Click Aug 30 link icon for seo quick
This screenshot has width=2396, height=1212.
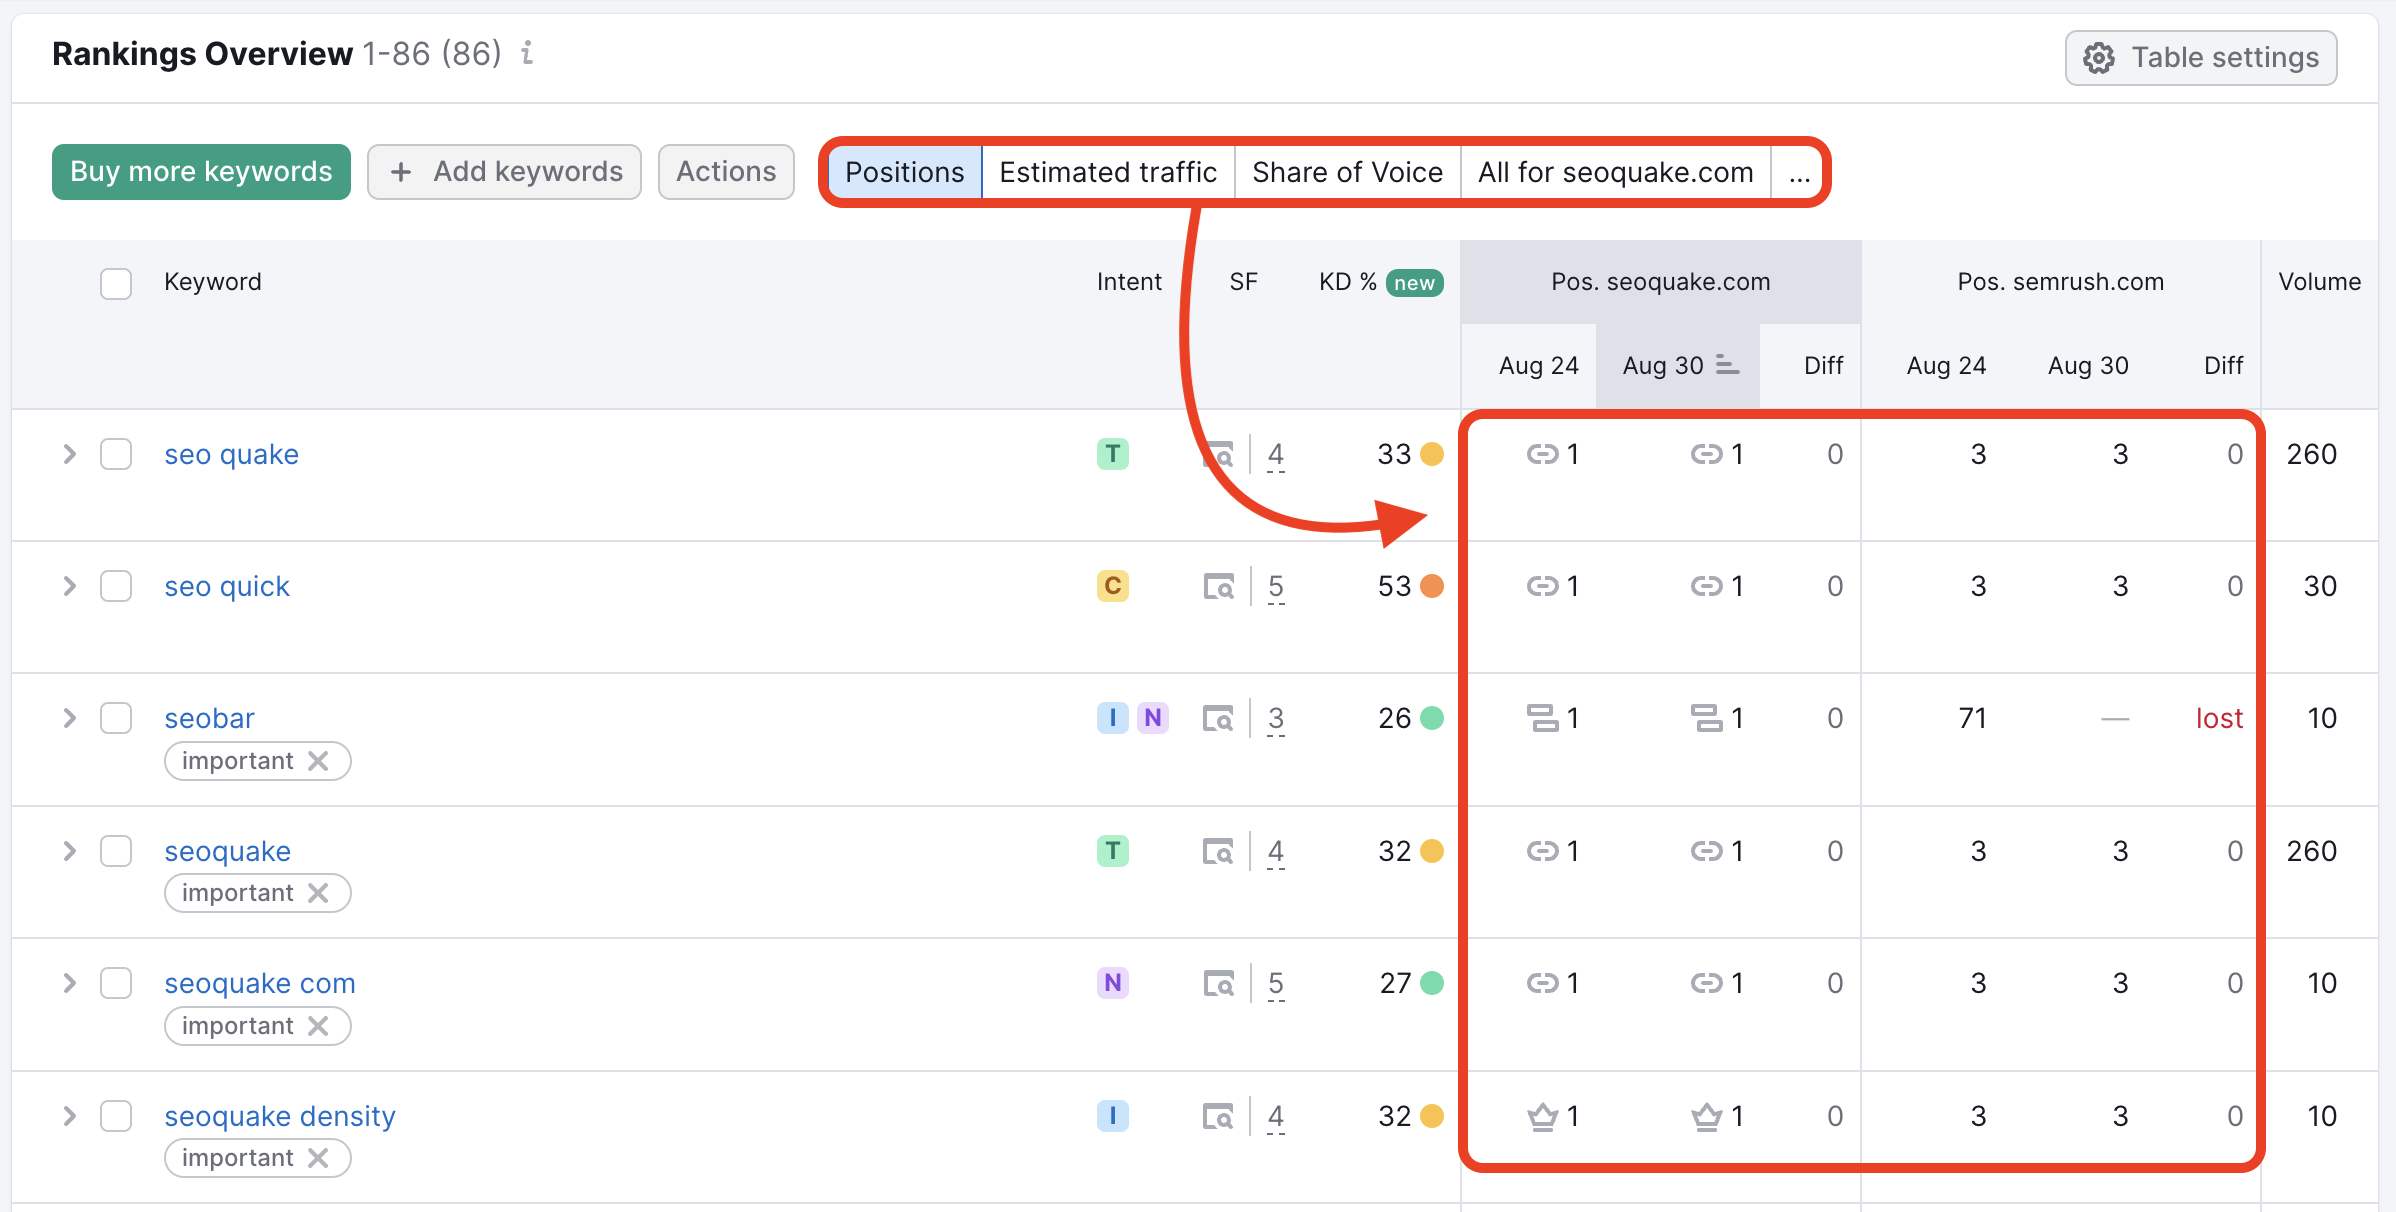[x=1707, y=586]
